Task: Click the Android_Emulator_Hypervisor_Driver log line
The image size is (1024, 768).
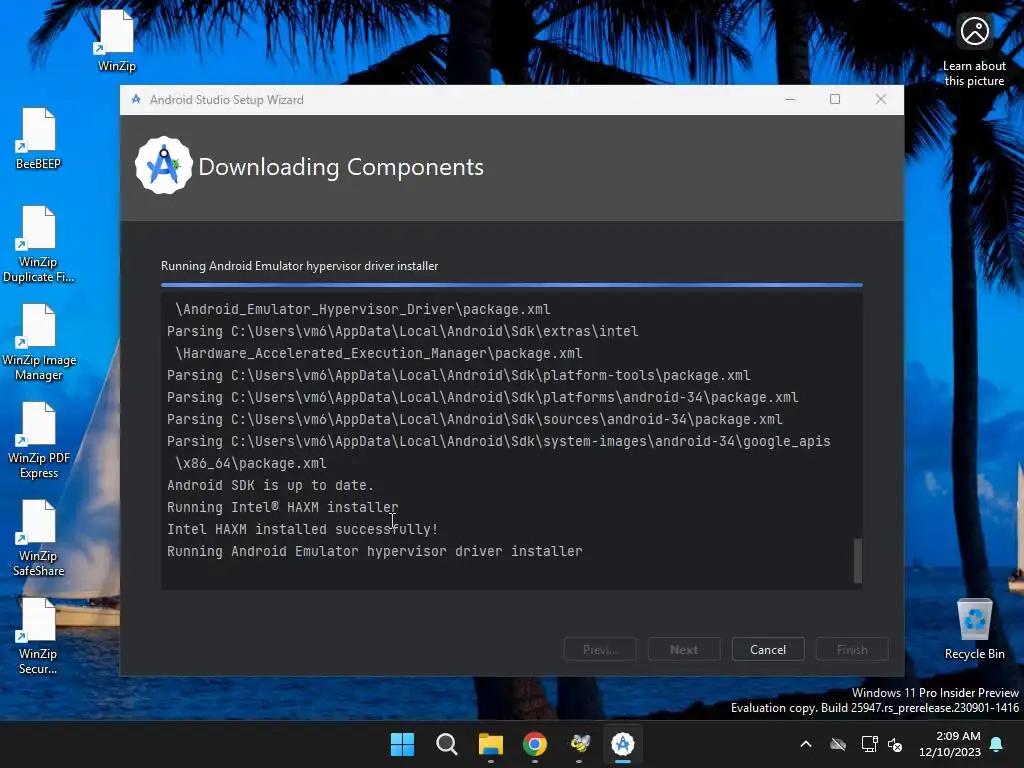Action: click(x=362, y=310)
